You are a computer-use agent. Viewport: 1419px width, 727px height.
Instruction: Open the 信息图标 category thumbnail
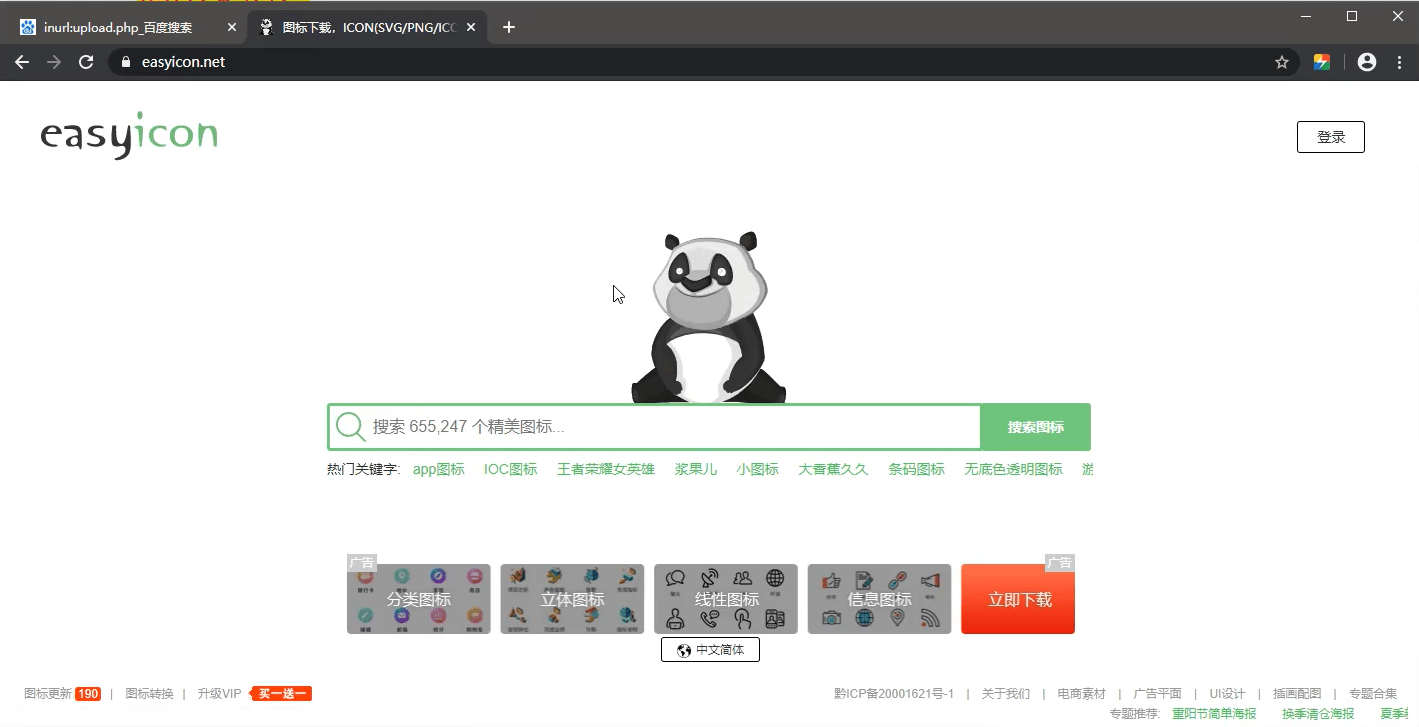point(880,599)
